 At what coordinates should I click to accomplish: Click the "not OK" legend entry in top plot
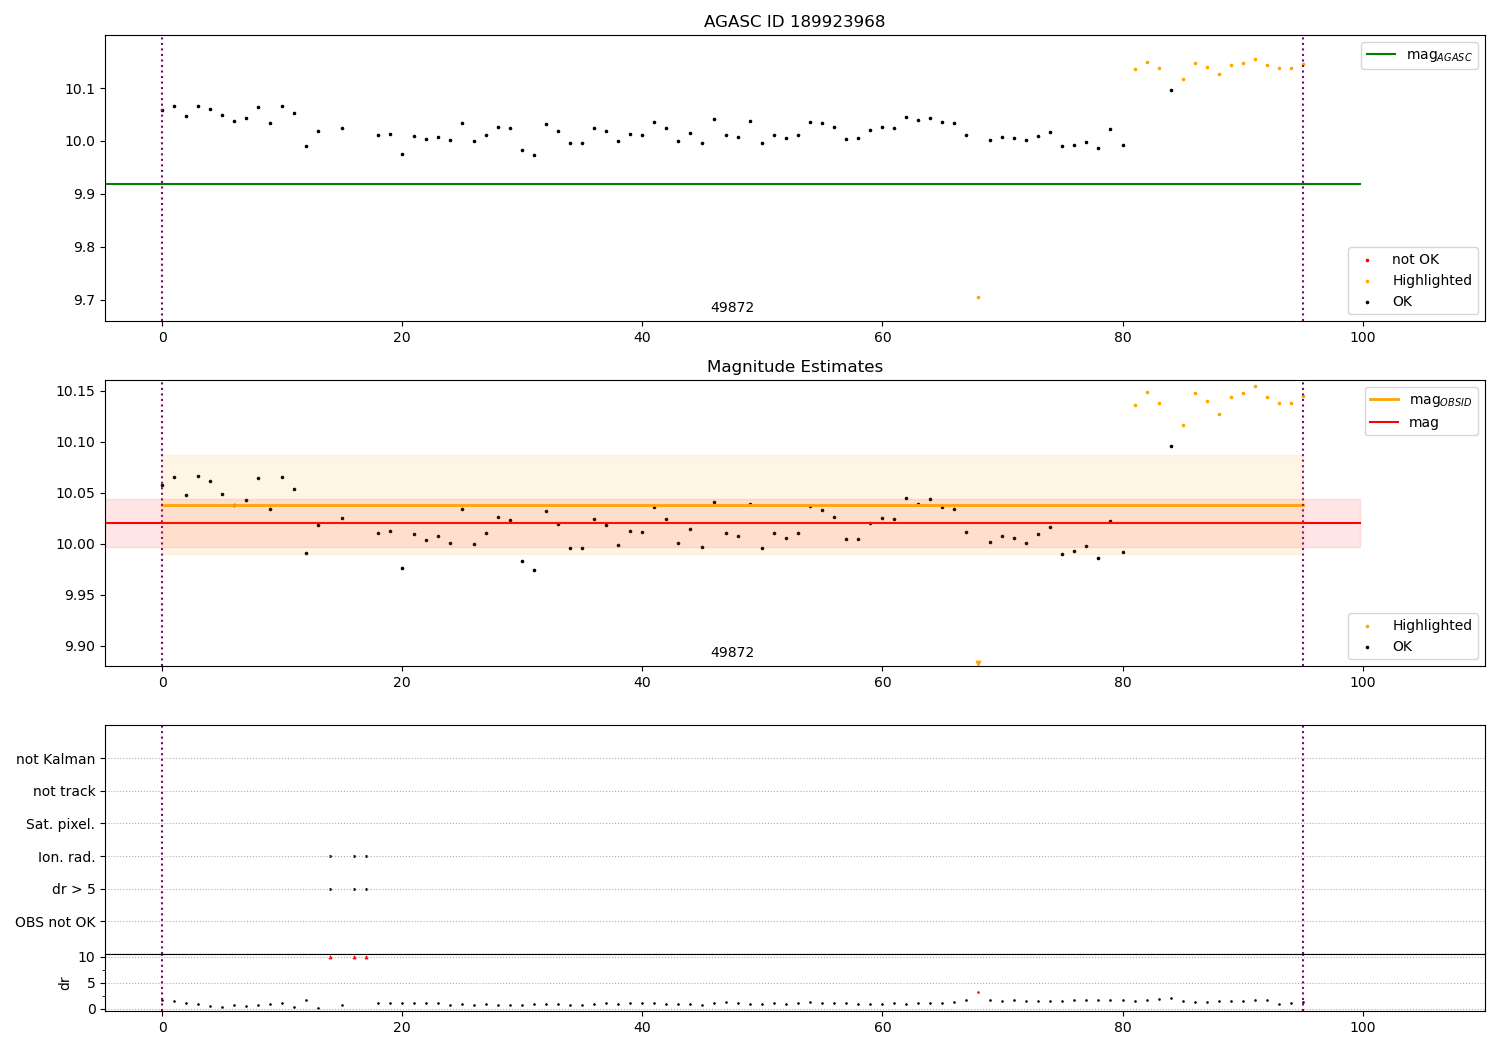1415,260
